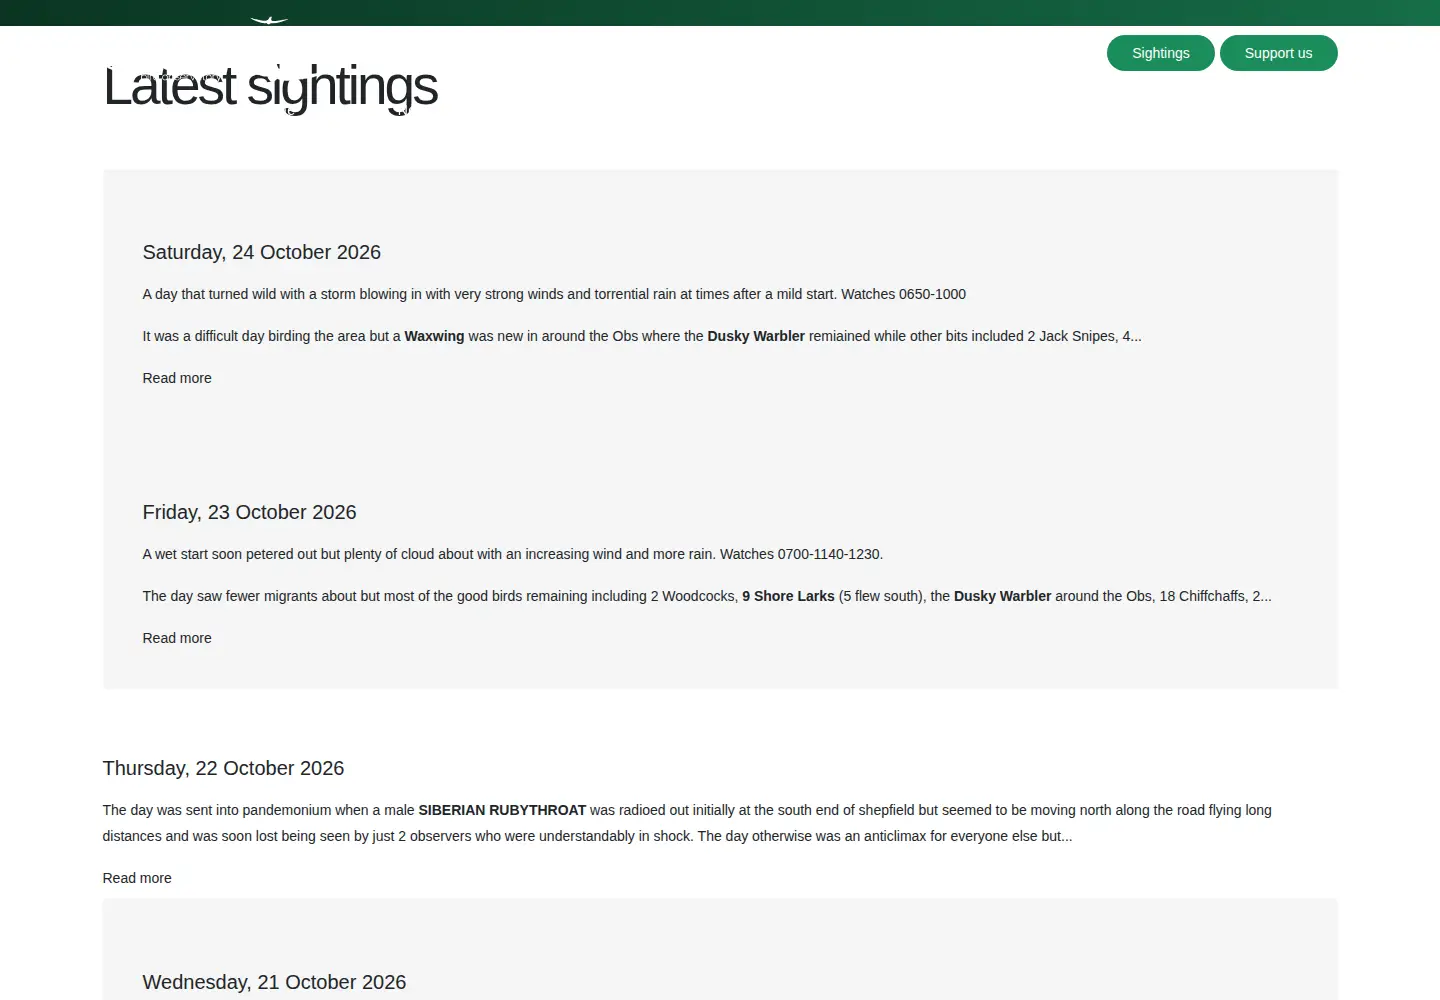Open the Saturday, 24 October 2026 heading
Image resolution: width=1440 pixels, height=1000 pixels.
tap(262, 252)
